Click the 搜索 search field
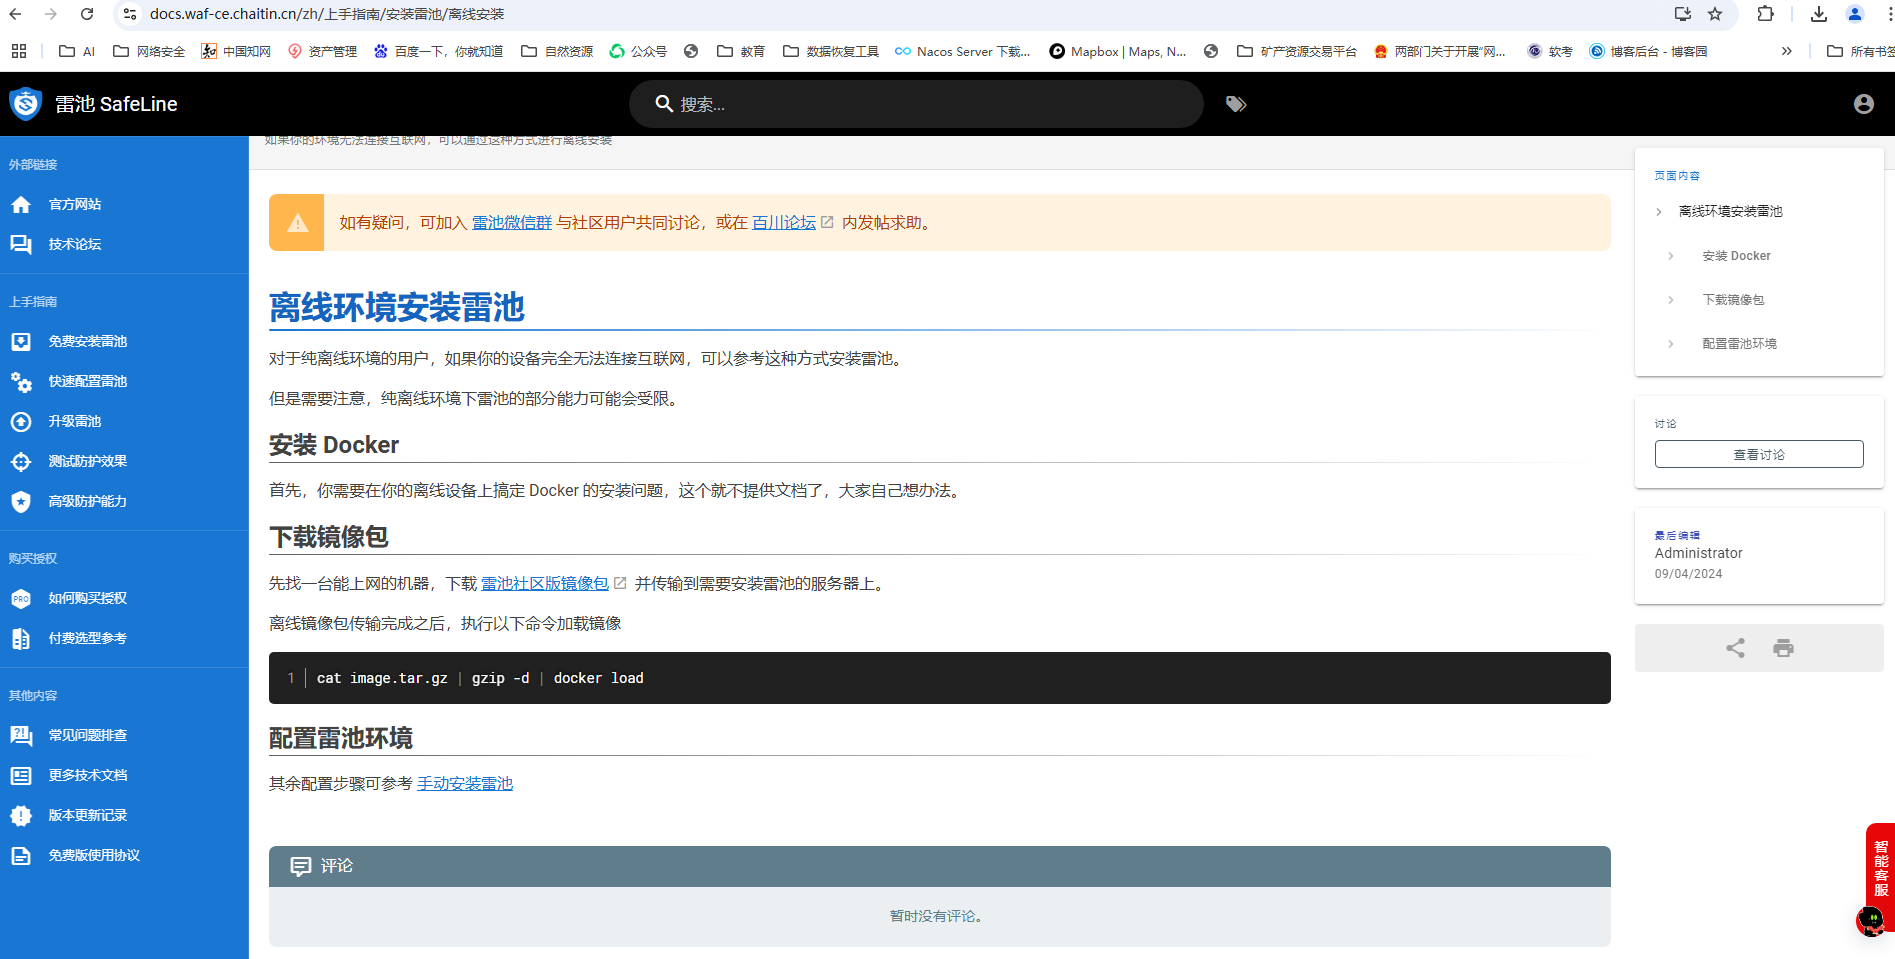 [916, 104]
